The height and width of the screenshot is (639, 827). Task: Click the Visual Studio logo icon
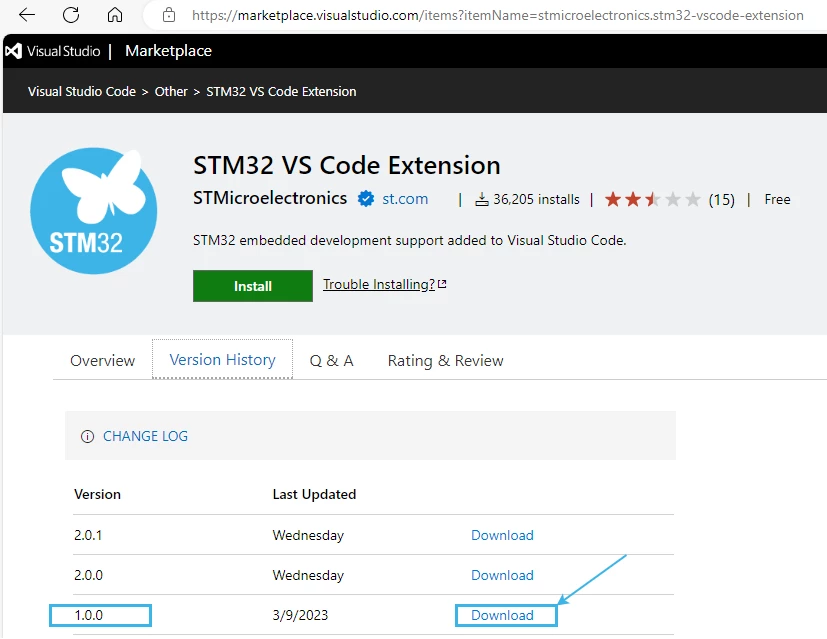[x=13, y=51]
